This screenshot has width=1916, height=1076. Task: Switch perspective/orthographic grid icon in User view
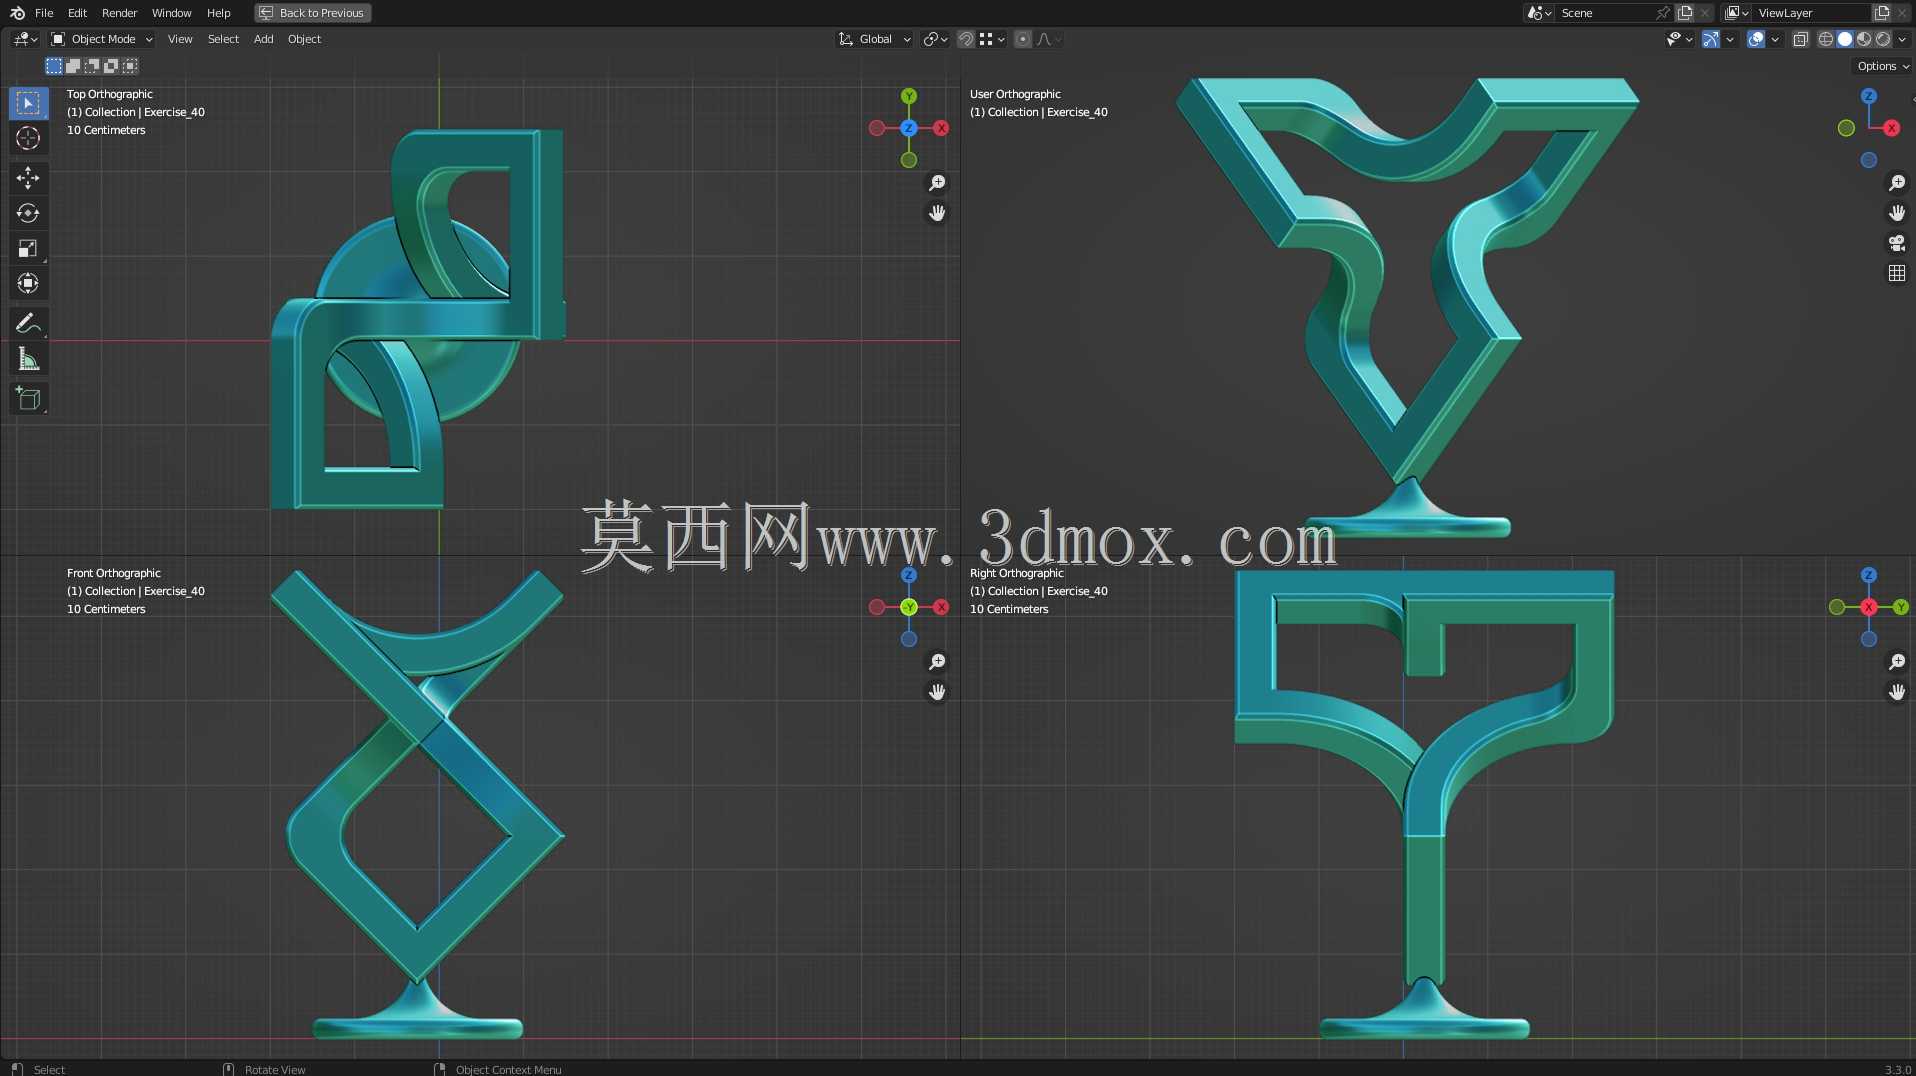[1896, 273]
